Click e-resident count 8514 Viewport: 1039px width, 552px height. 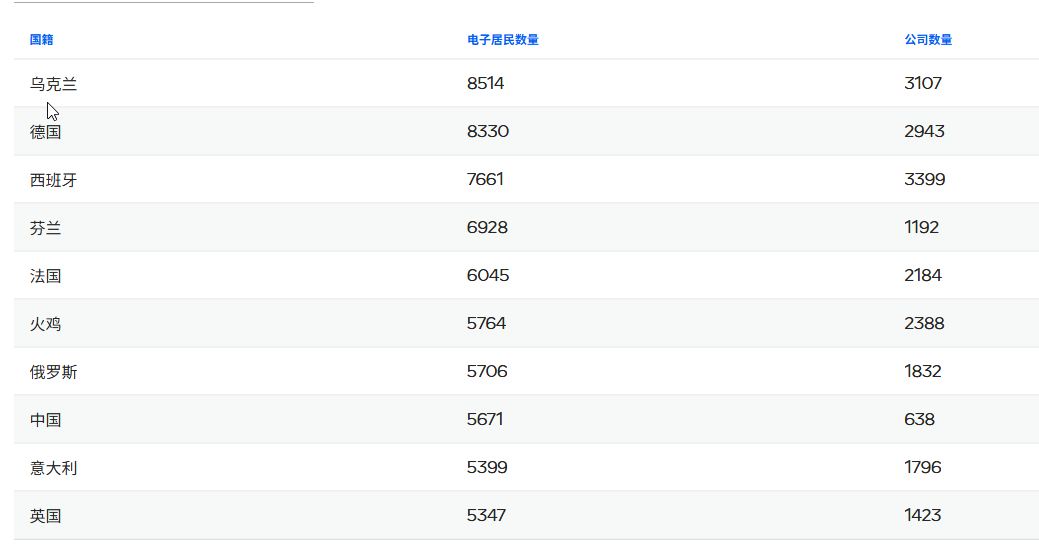pos(485,84)
